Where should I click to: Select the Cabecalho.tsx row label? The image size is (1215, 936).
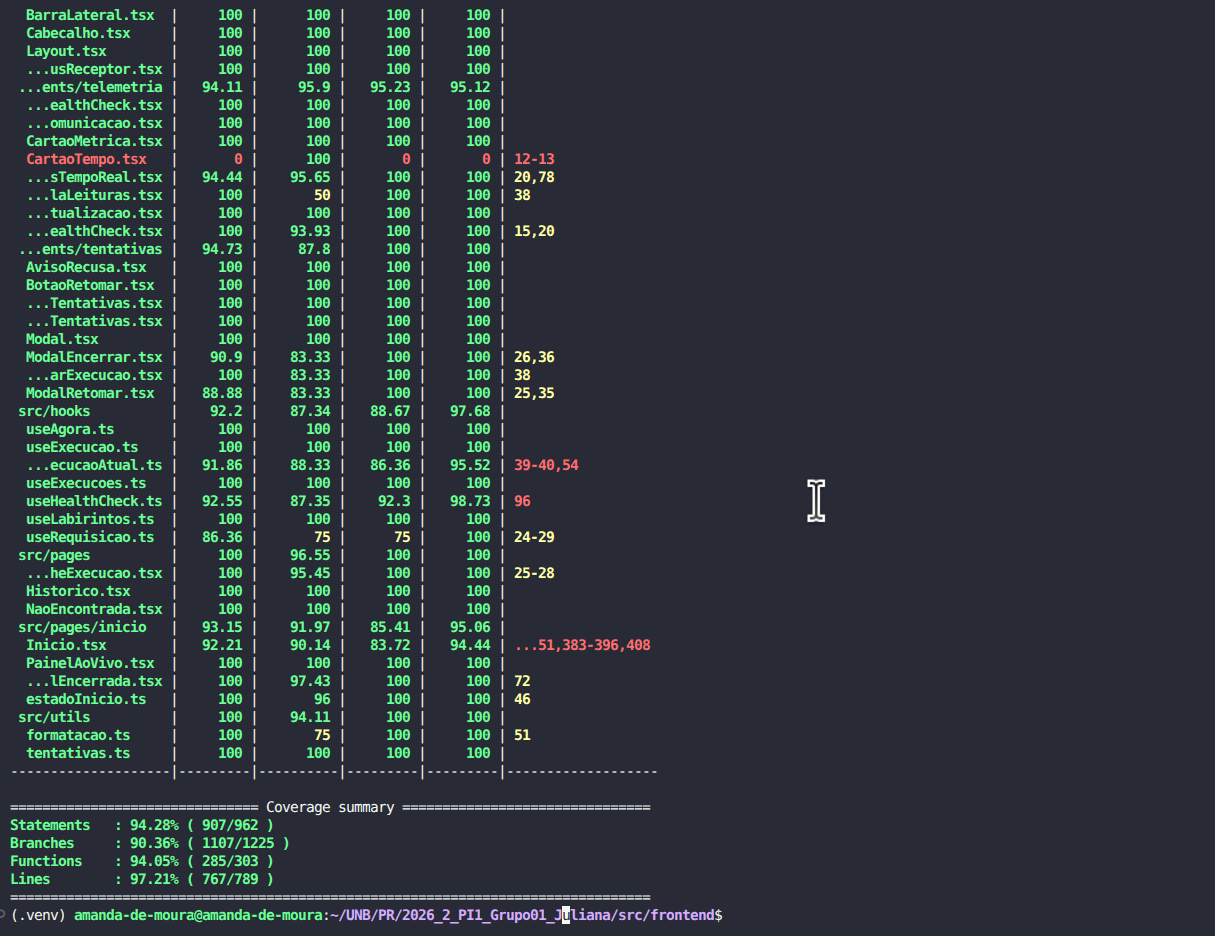click(78, 33)
